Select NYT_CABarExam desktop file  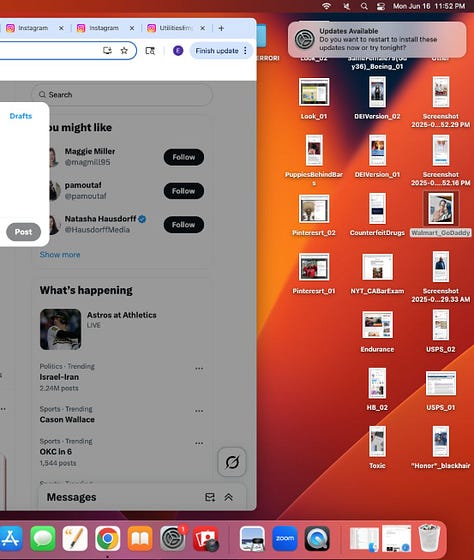click(x=377, y=273)
